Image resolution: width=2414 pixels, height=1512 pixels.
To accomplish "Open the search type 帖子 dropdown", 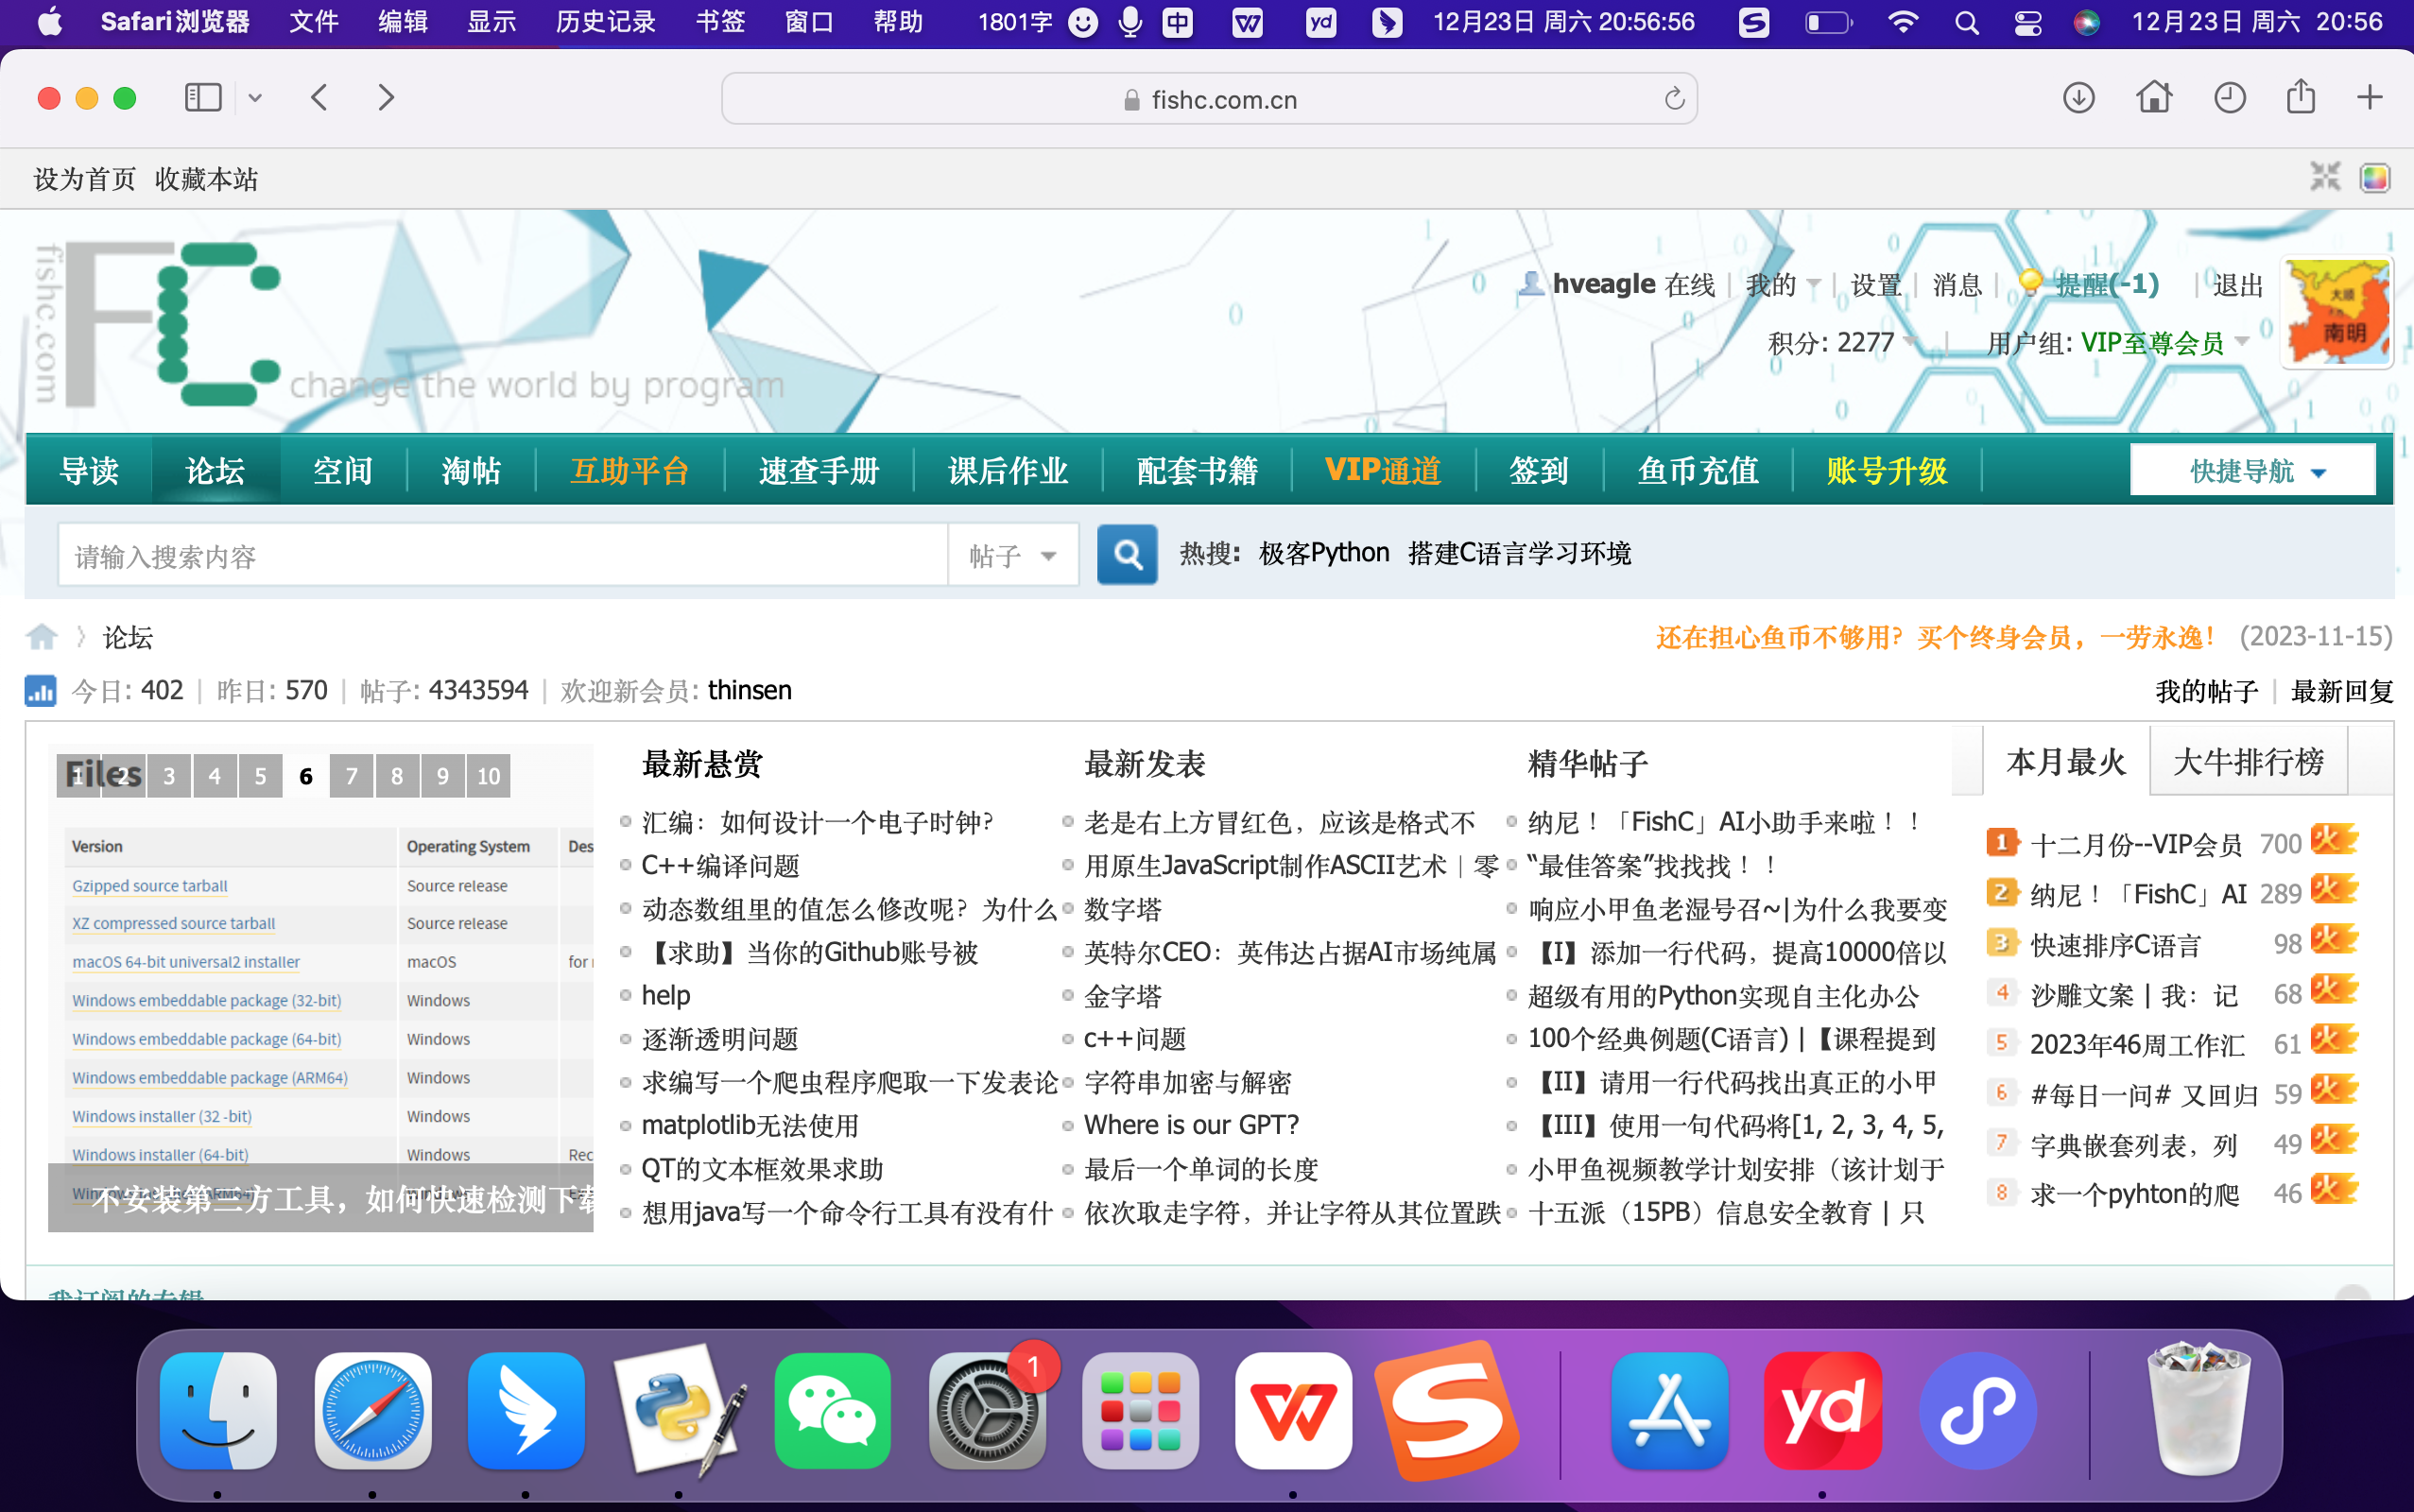I will [1013, 555].
